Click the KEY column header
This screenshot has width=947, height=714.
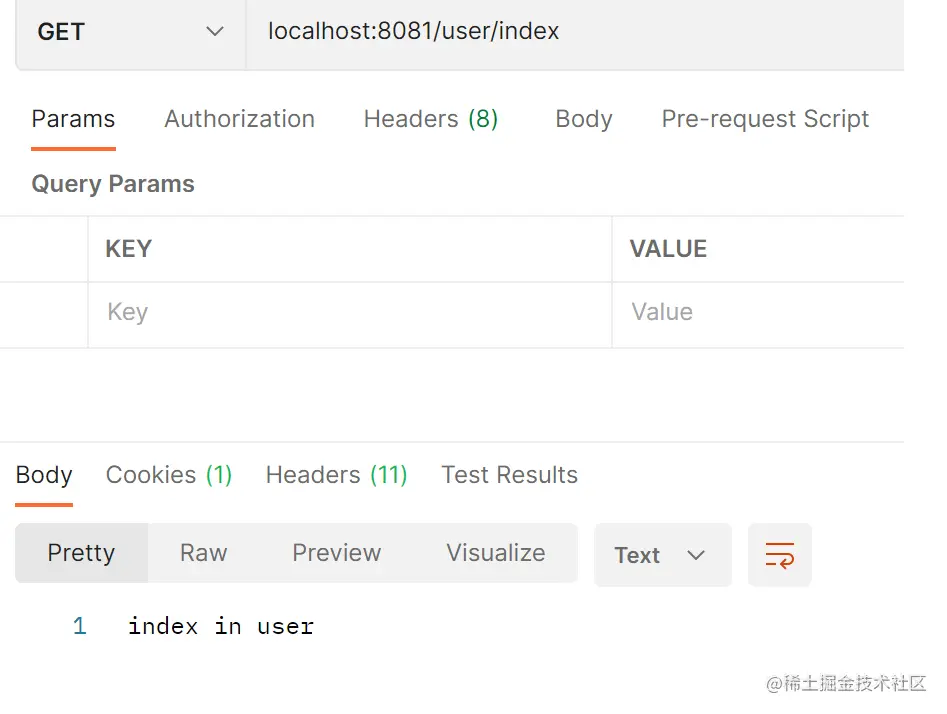129,249
